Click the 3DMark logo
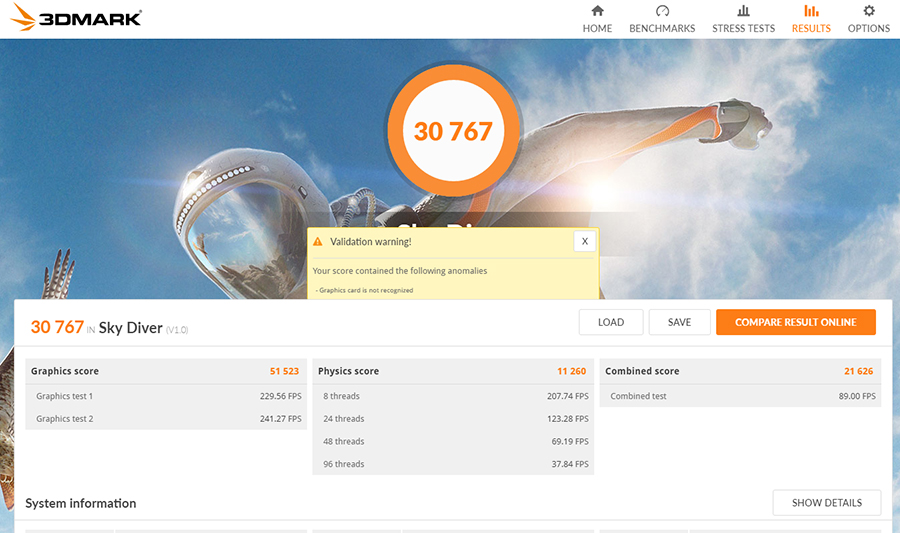The width and height of the screenshot is (900, 533). point(76,18)
